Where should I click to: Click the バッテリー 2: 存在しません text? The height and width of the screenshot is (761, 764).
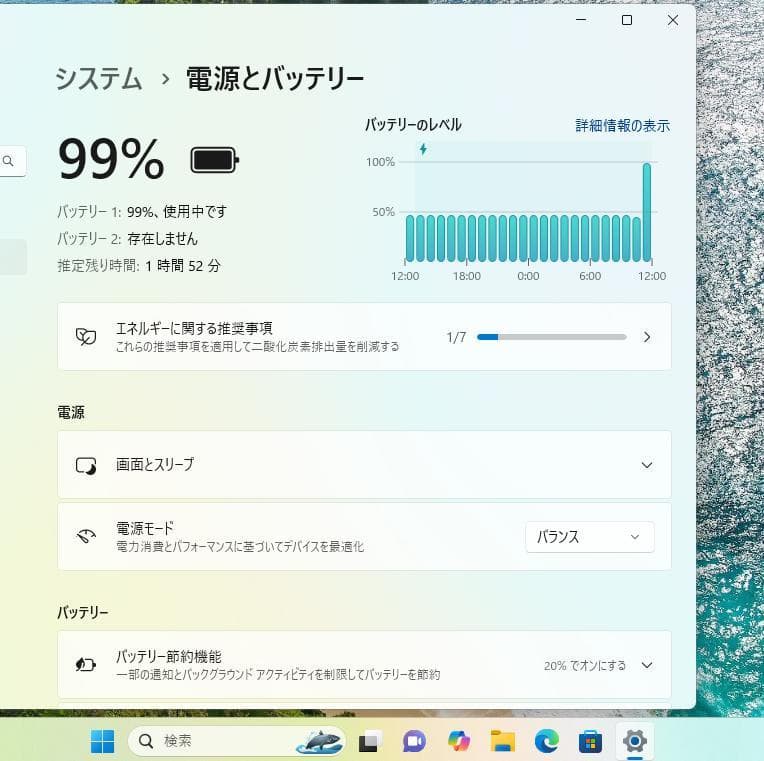[127, 239]
